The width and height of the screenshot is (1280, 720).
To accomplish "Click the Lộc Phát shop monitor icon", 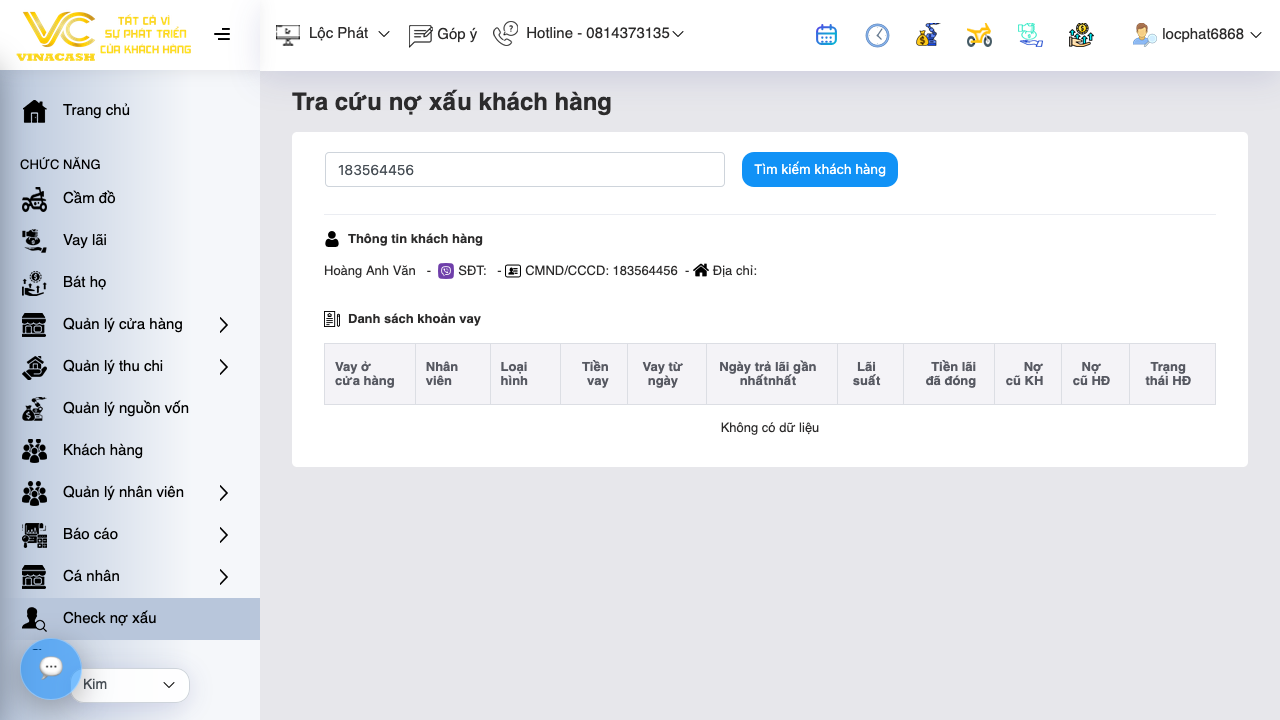I will tap(288, 36).
